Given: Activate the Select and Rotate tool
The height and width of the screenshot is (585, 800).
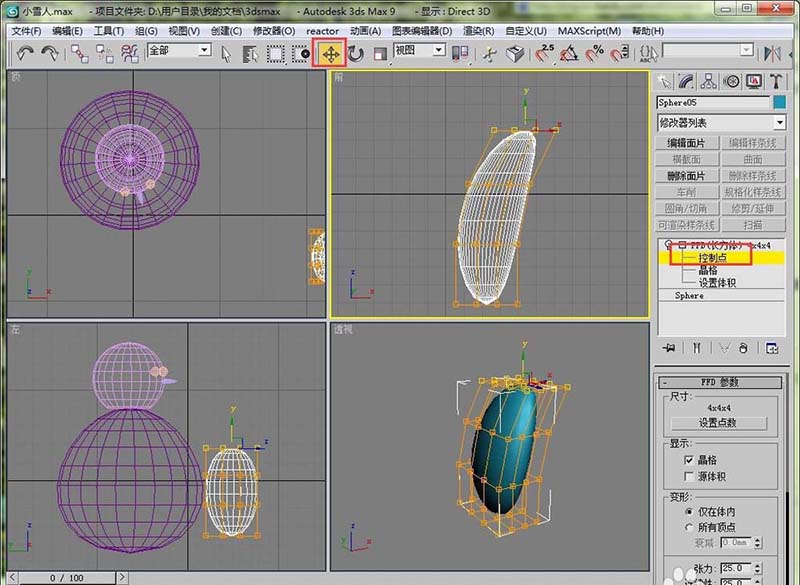Looking at the screenshot, I should 356,54.
